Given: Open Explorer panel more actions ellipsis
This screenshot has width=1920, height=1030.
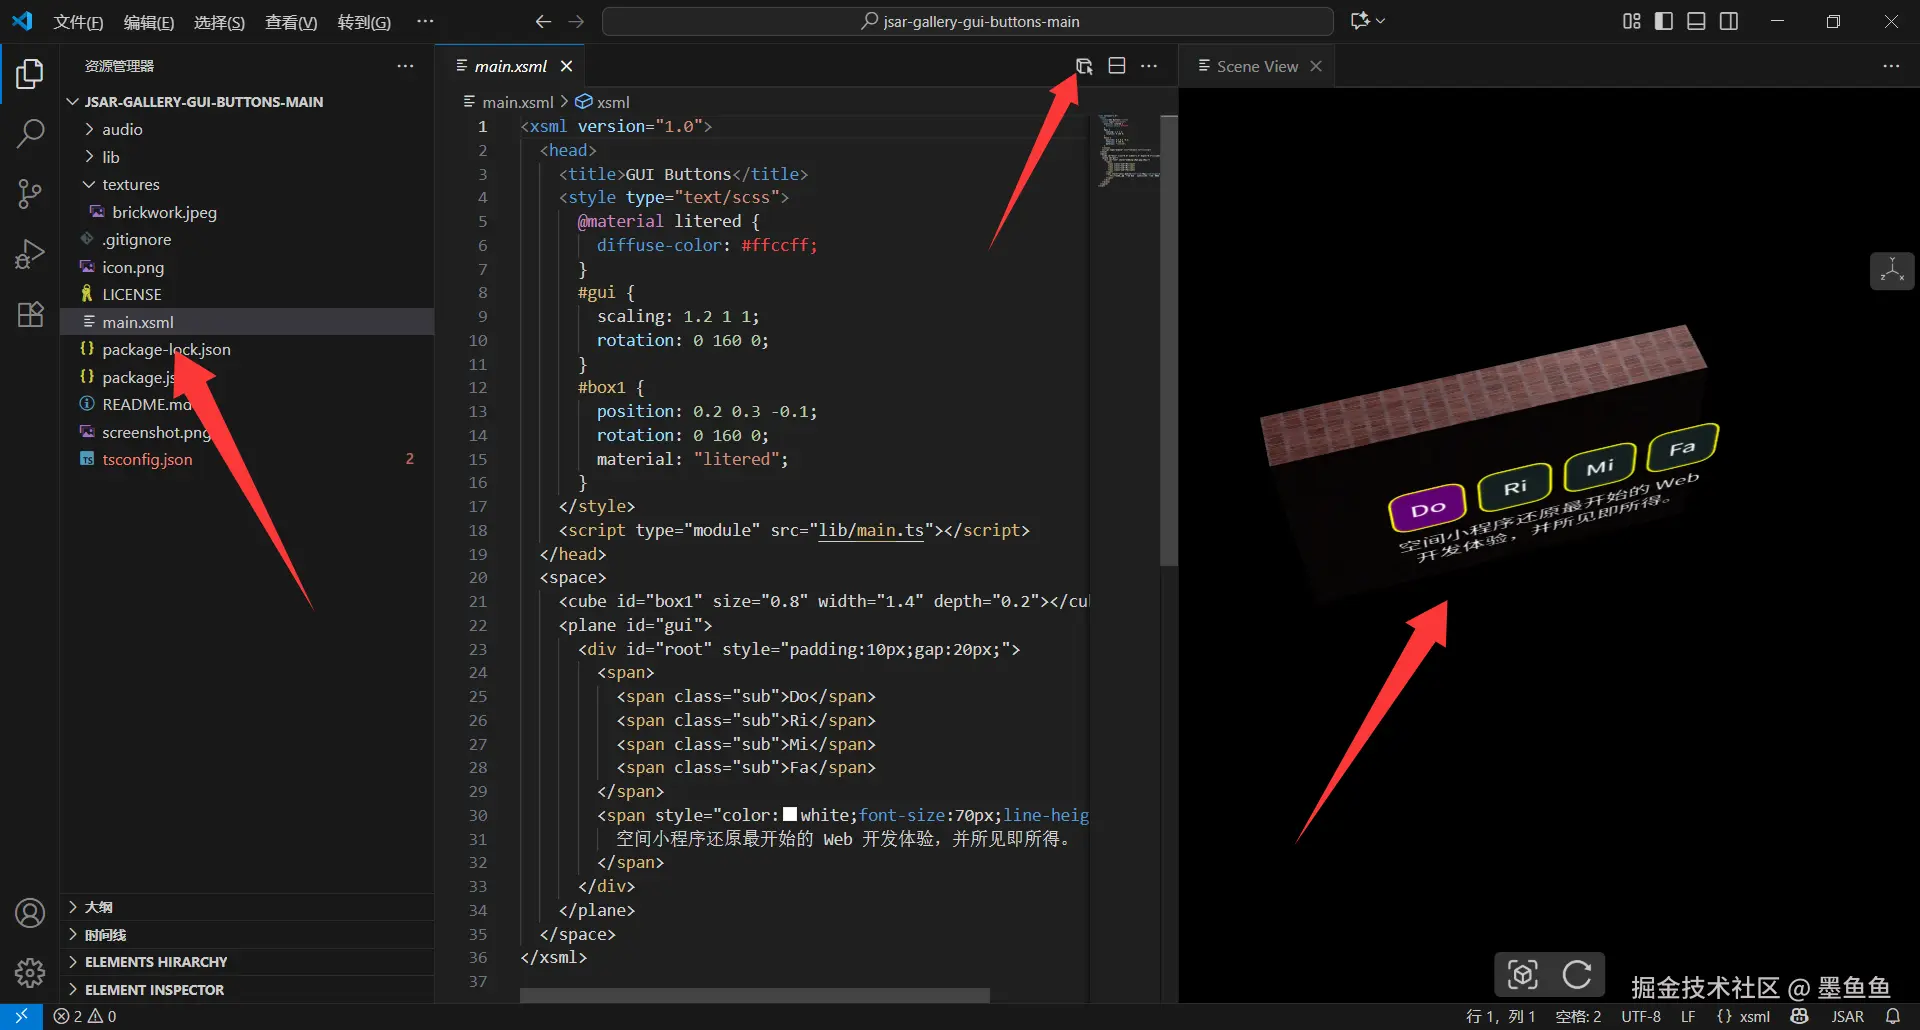Looking at the screenshot, I should pos(405,66).
